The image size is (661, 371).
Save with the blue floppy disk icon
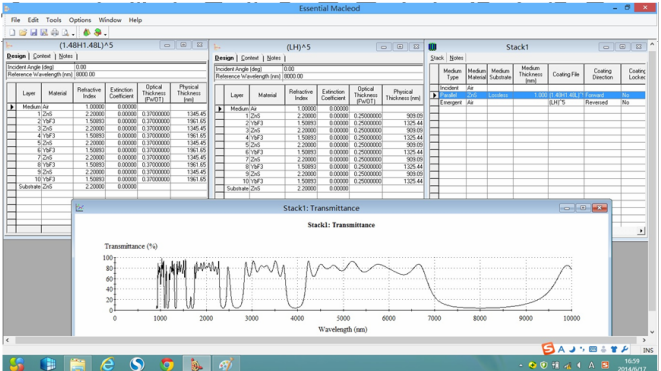[34, 32]
